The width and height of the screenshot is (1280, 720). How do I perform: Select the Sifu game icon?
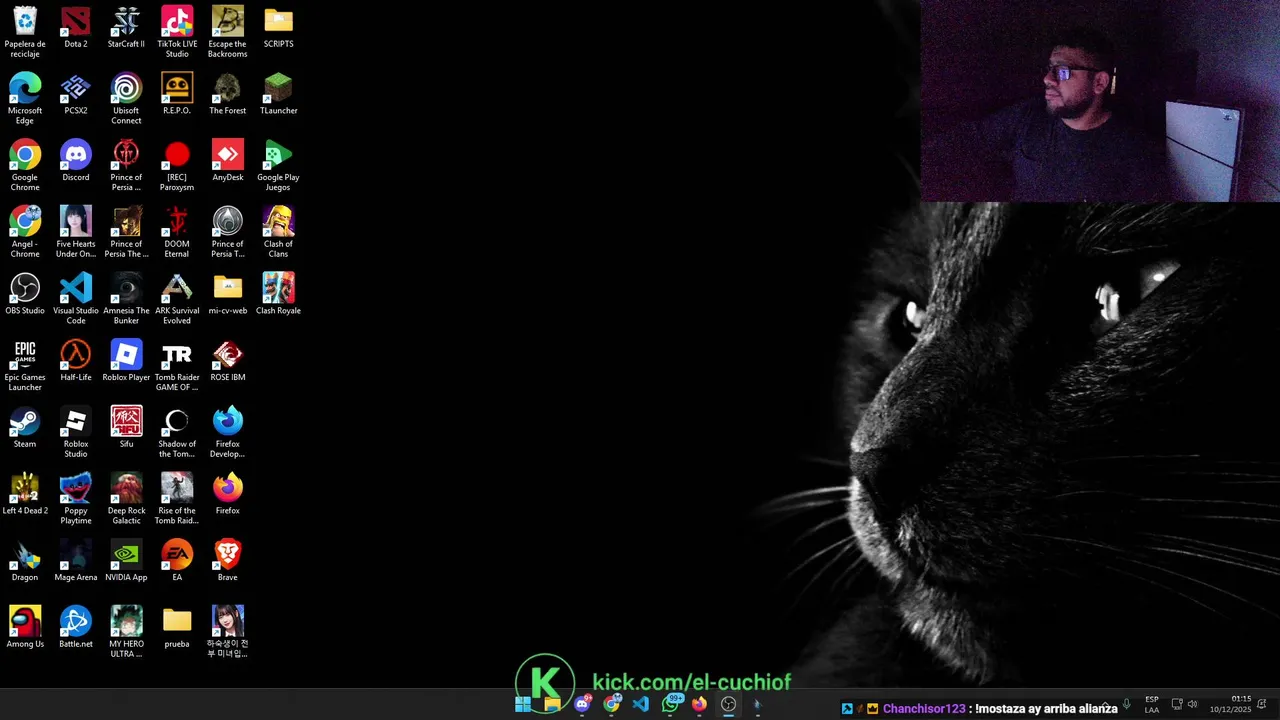click(126, 428)
